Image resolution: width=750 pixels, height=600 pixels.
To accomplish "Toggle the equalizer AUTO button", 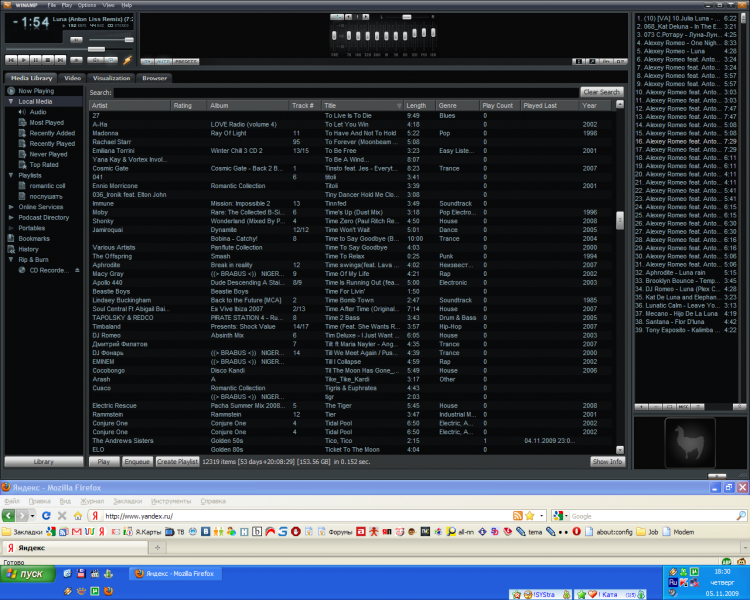I will point(164,62).
